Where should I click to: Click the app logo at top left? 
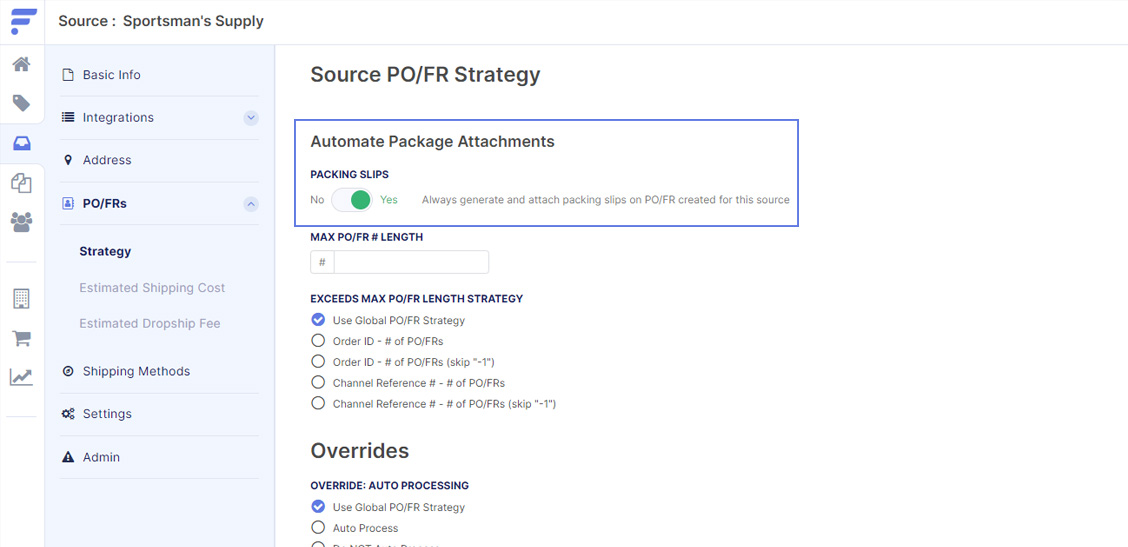23,21
